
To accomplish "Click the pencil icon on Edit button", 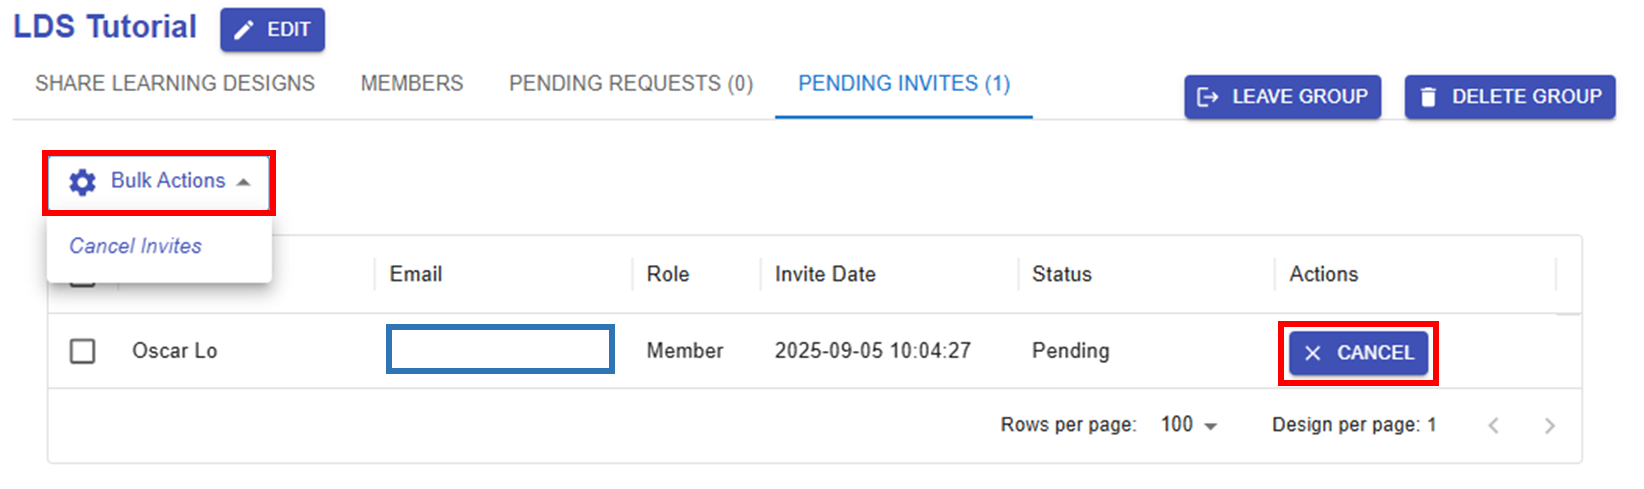I will tap(244, 31).
